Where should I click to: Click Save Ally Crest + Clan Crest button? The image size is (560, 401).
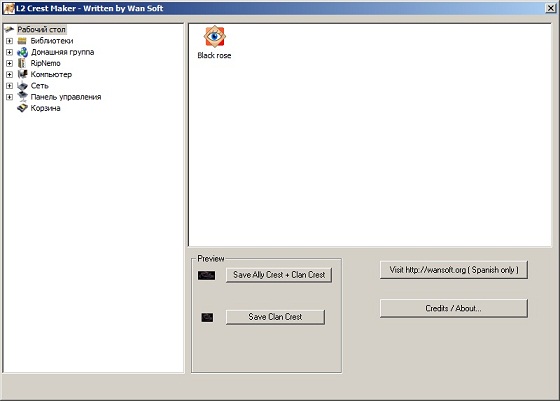(279, 275)
